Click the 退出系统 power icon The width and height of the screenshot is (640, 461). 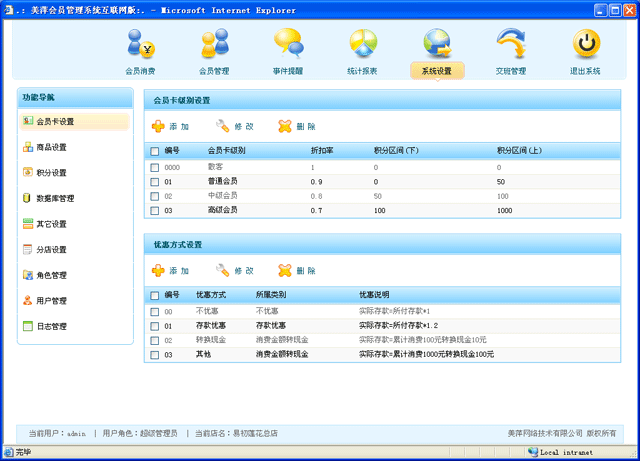[x=586, y=43]
